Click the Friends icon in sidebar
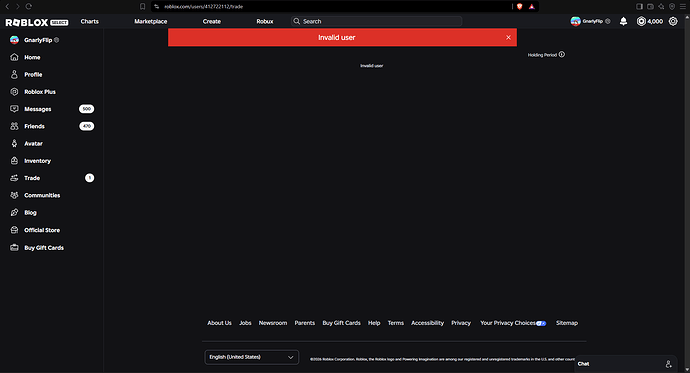Image resolution: width=690 pixels, height=373 pixels. coord(15,126)
